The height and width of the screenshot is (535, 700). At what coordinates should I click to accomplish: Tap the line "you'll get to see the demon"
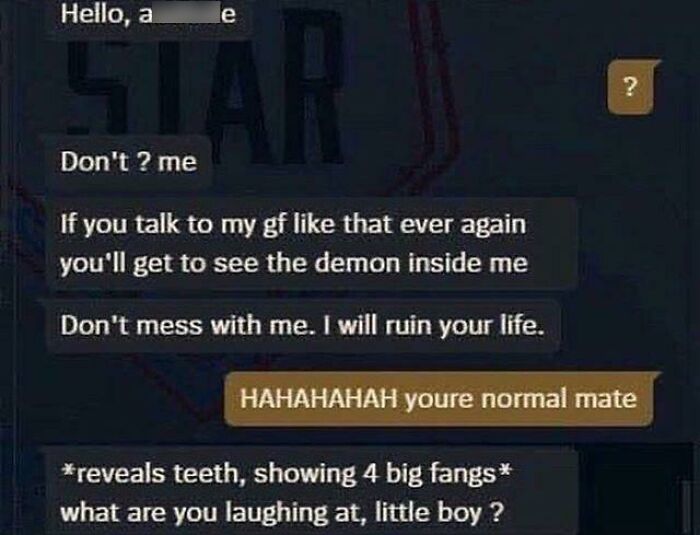(x=230, y=263)
